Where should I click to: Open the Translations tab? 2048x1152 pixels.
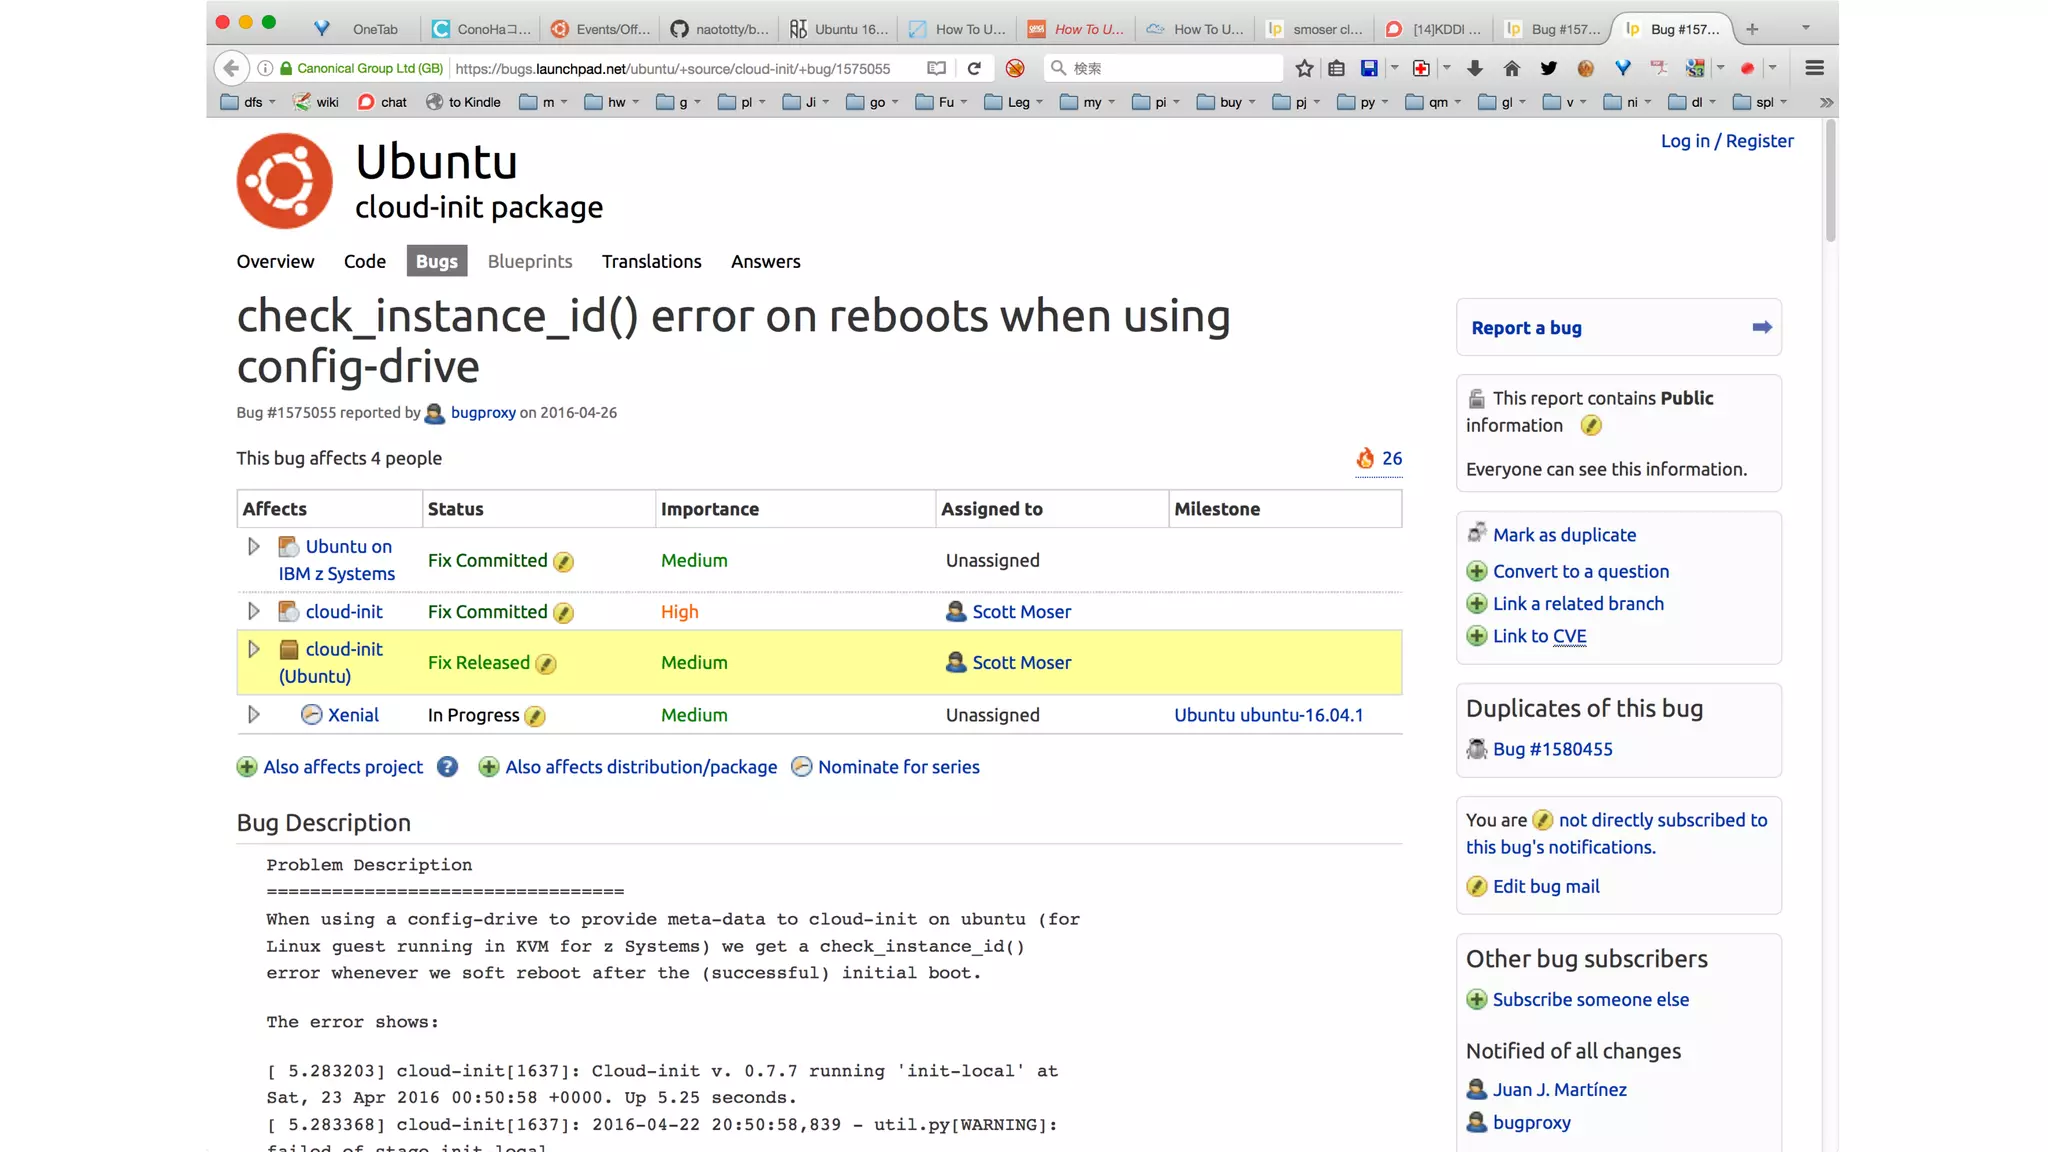click(651, 262)
